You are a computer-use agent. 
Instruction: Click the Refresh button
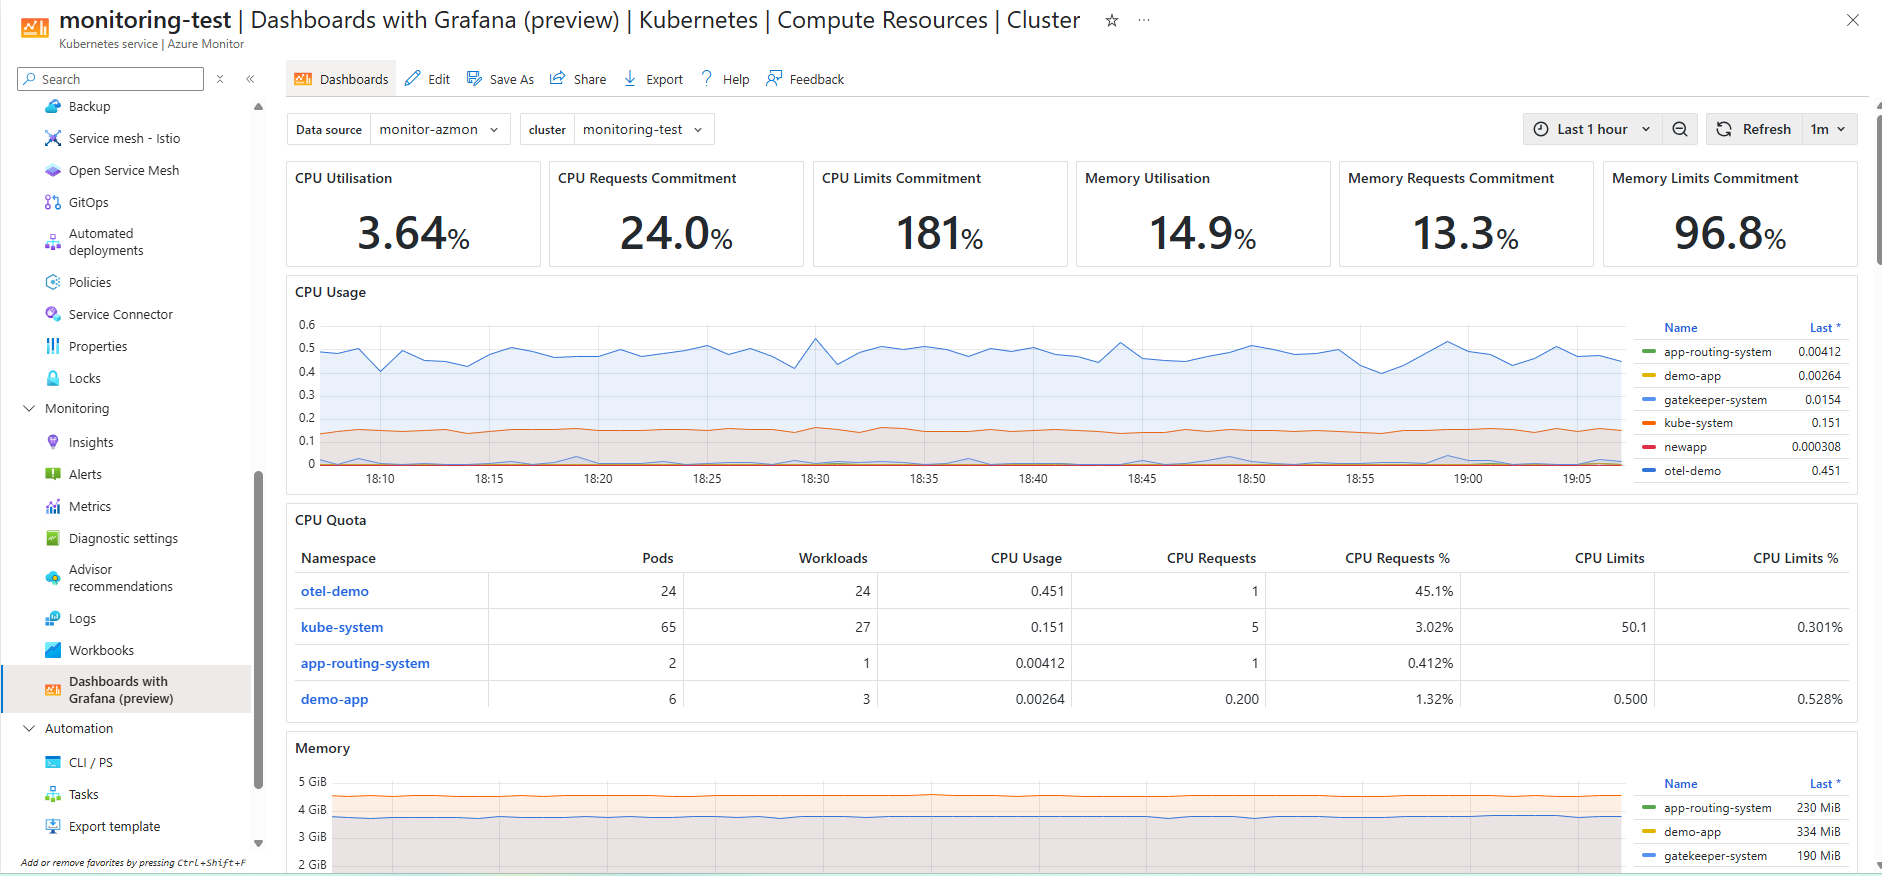[1753, 130]
